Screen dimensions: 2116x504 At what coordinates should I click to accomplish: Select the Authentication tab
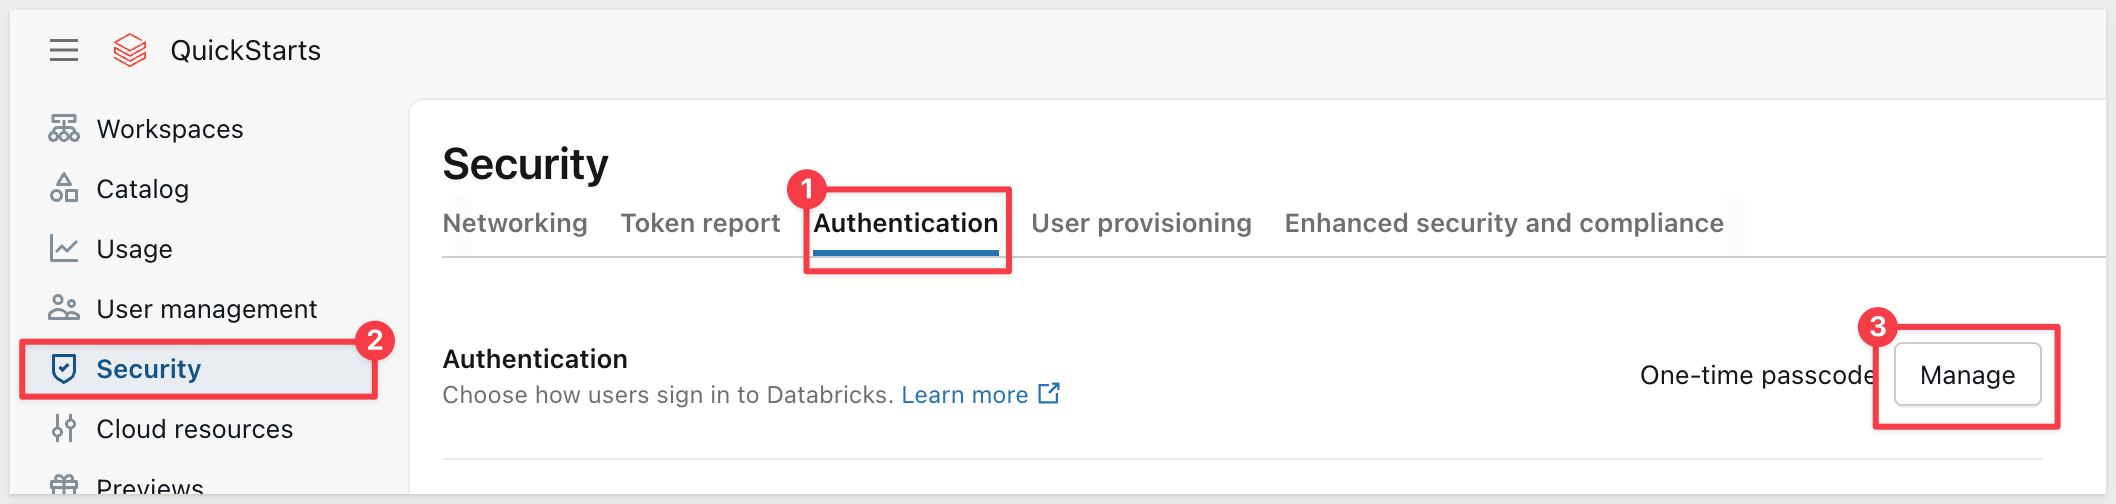[906, 223]
